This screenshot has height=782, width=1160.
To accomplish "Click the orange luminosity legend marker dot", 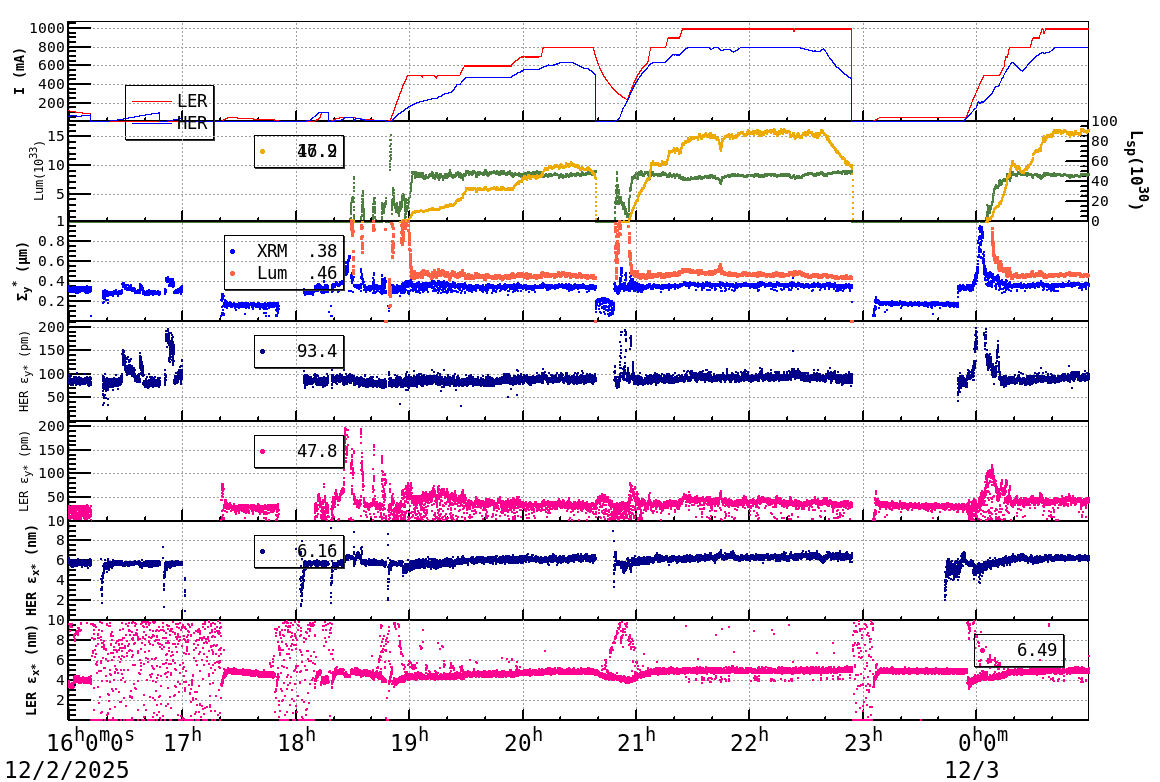I will coord(261,151).
